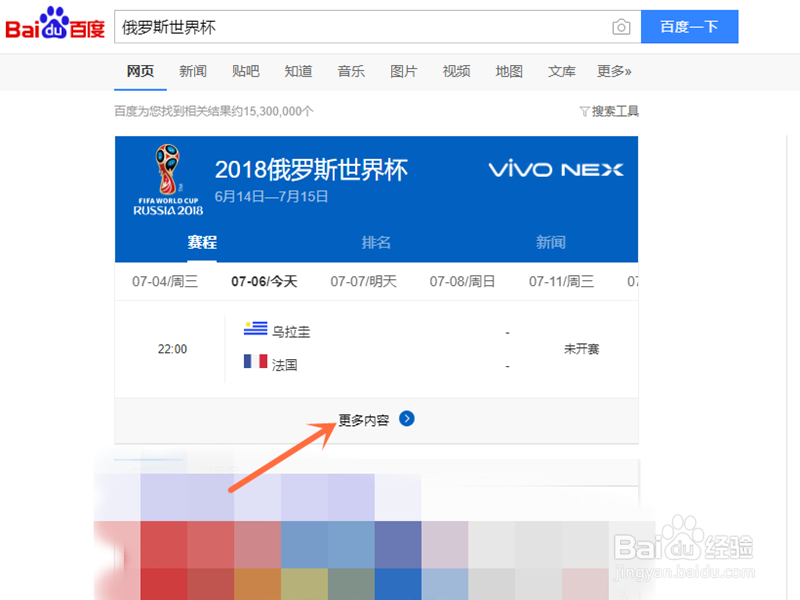Click the VIVO NEX logo
This screenshot has height=600, width=800.
pos(556,170)
